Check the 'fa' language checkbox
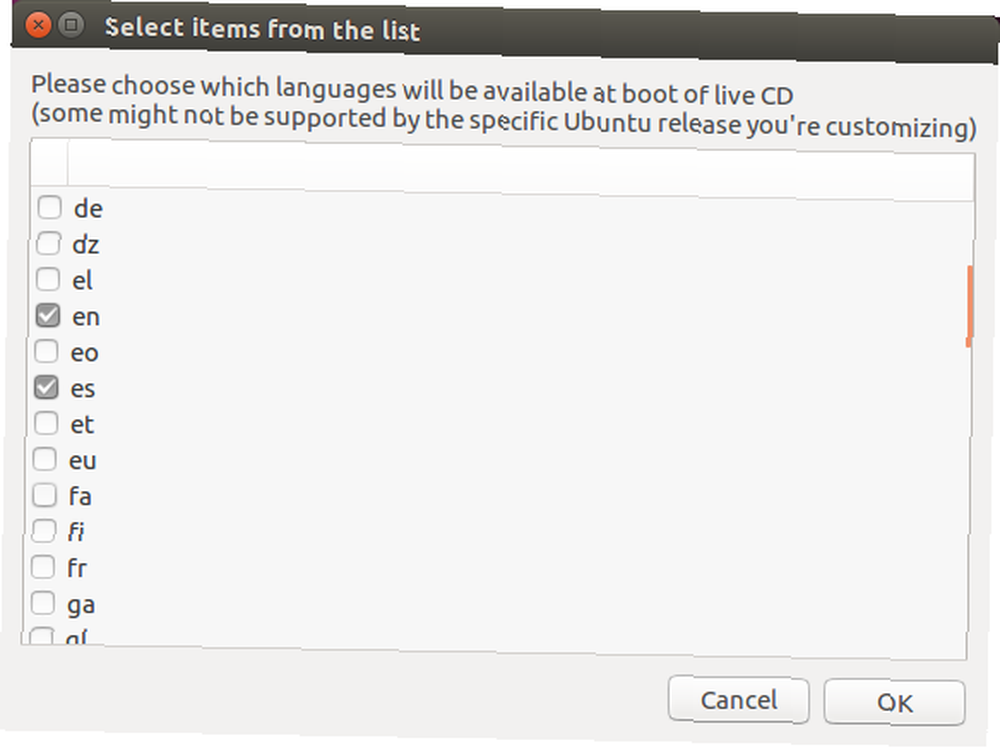This screenshot has width=1000, height=750. pyautogui.click(x=44, y=494)
